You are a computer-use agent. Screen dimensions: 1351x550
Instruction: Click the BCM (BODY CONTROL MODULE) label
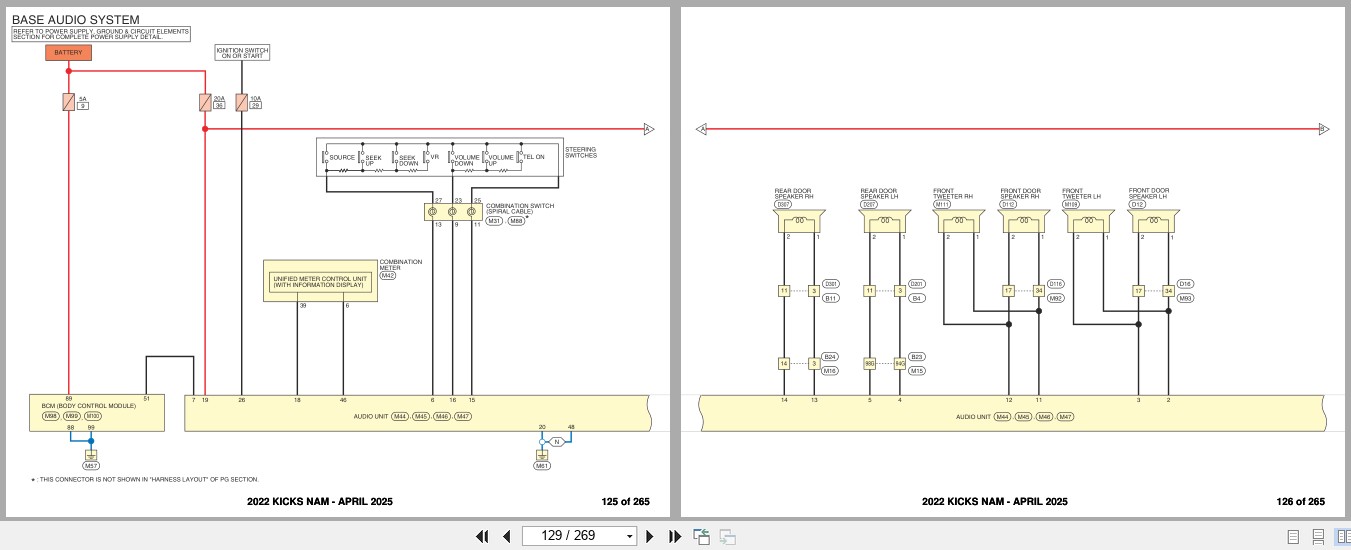coord(88,406)
